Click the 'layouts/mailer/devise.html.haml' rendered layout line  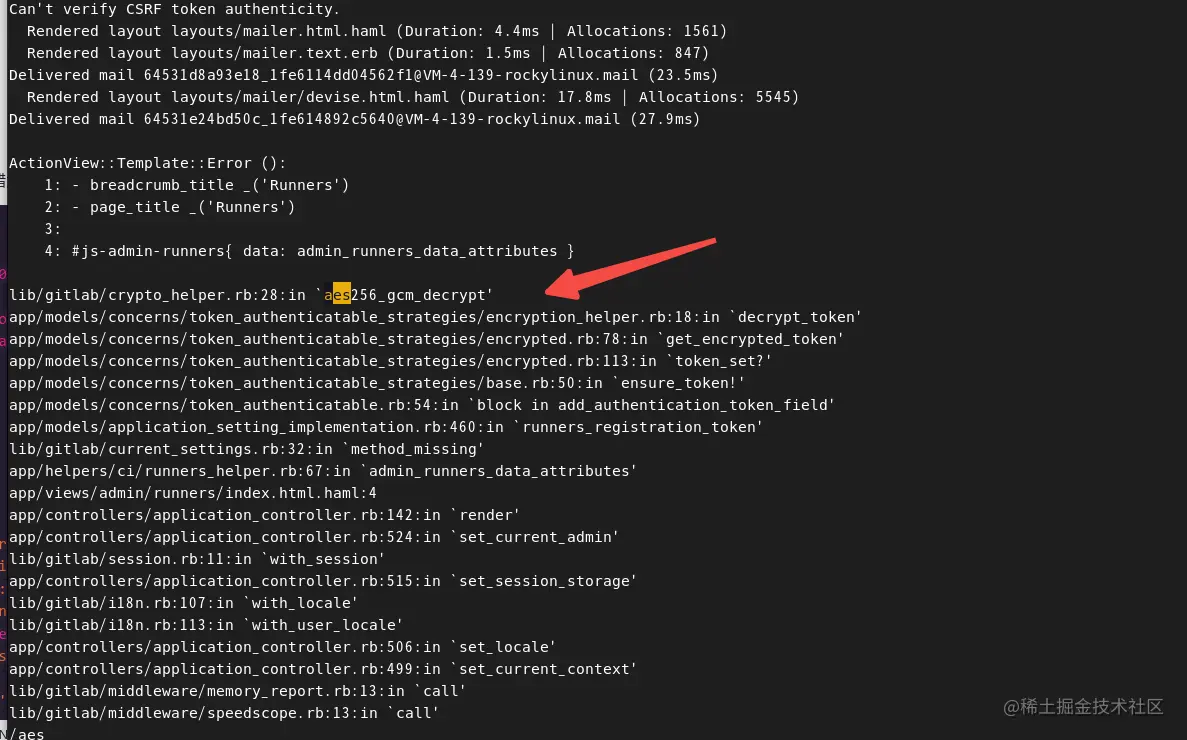coord(413,97)
